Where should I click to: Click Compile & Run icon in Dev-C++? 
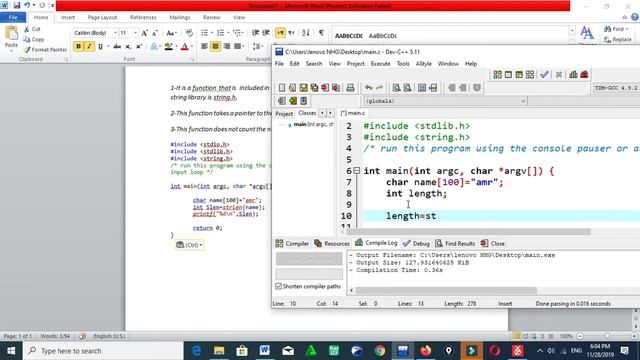(519, 75)
